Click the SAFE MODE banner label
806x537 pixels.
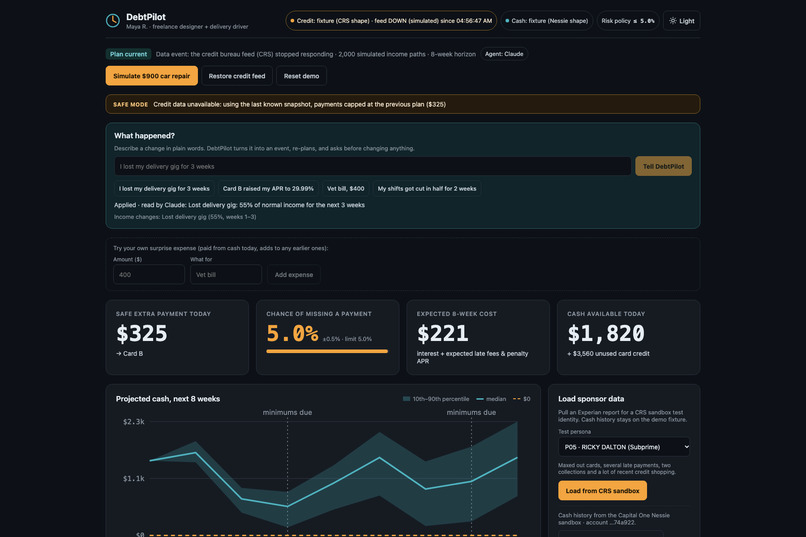click(131, 104)
